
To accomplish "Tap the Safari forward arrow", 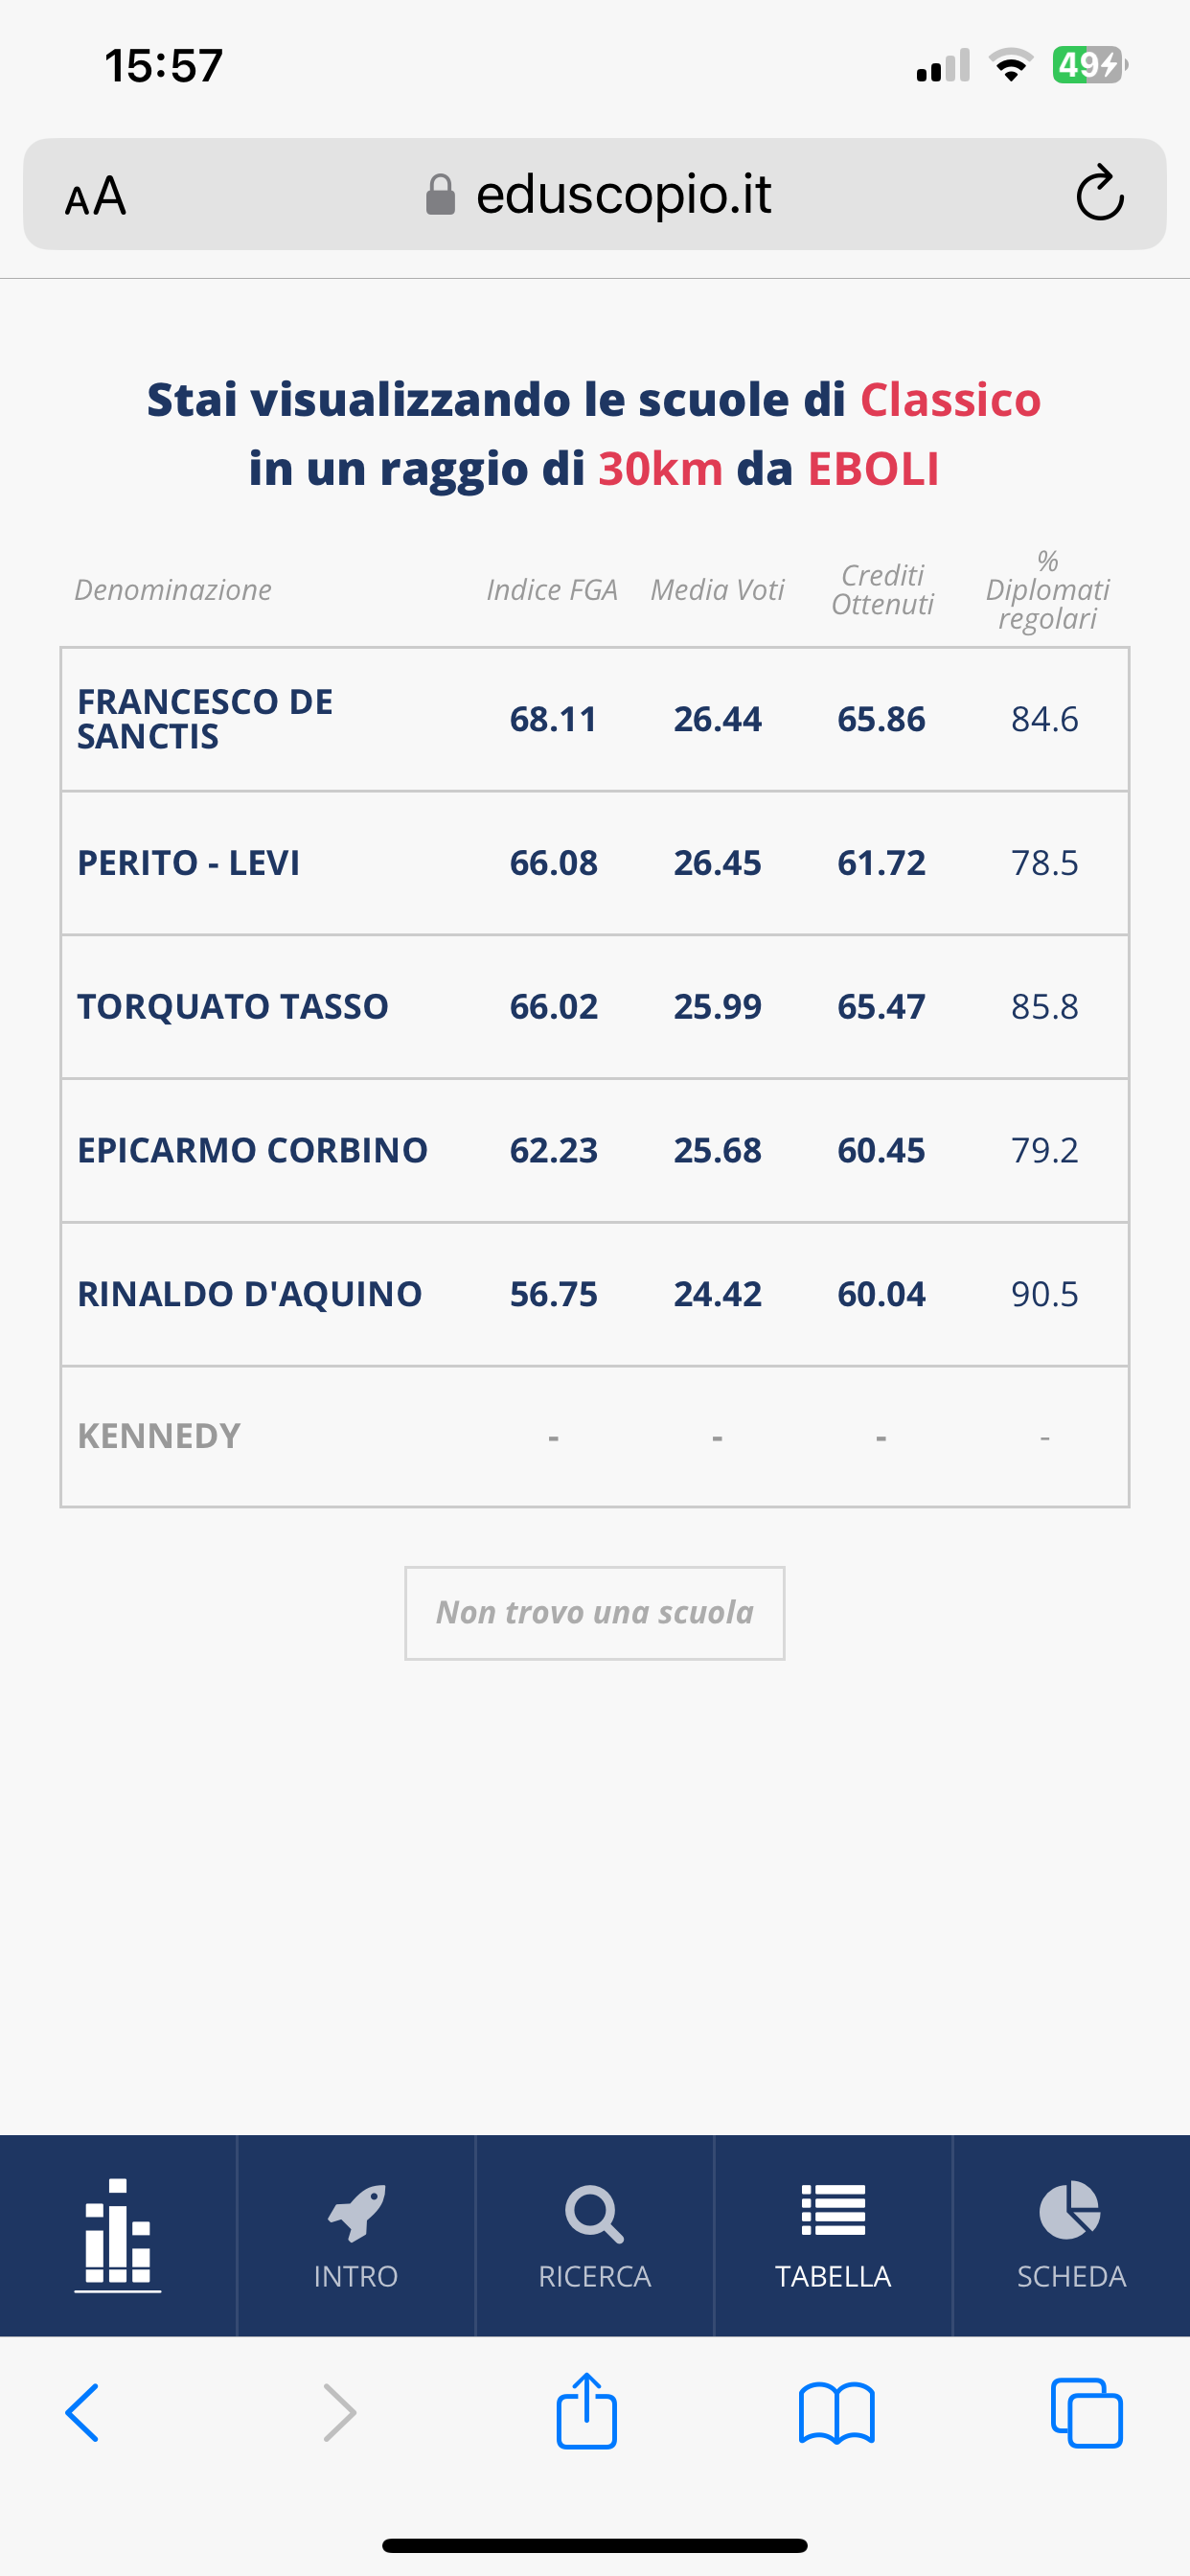I will [x=340, y=2412].
